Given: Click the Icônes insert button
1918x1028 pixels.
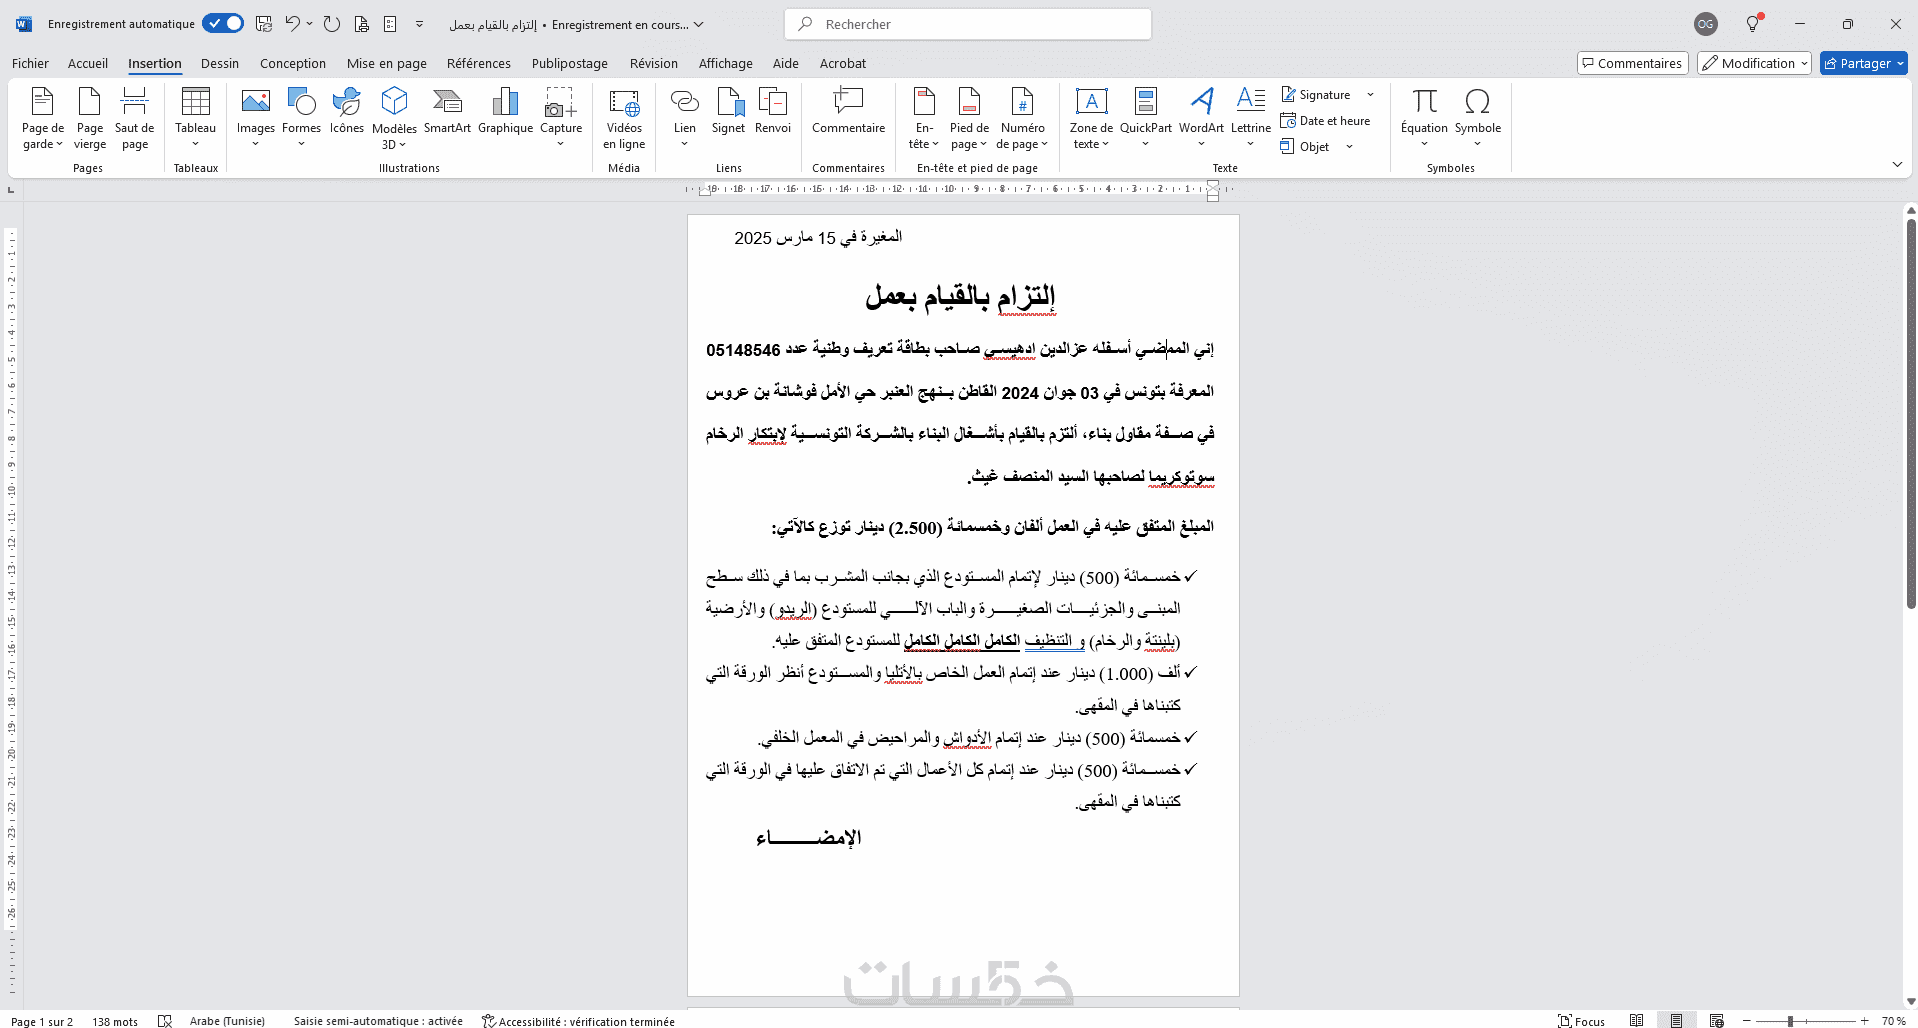Looking at the screenshot, I should [x=347, y=111].
